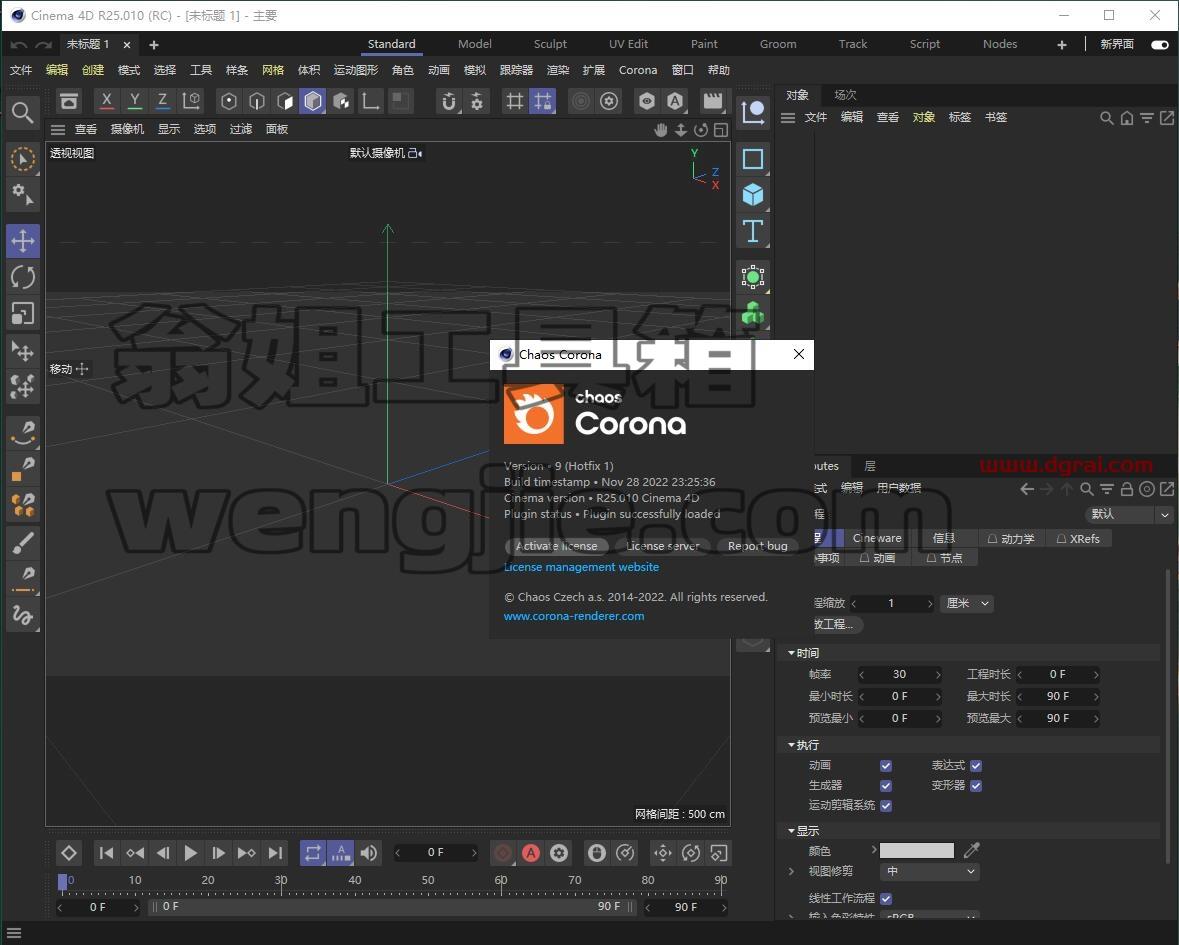Go to the end of animation

pos(276,853)
